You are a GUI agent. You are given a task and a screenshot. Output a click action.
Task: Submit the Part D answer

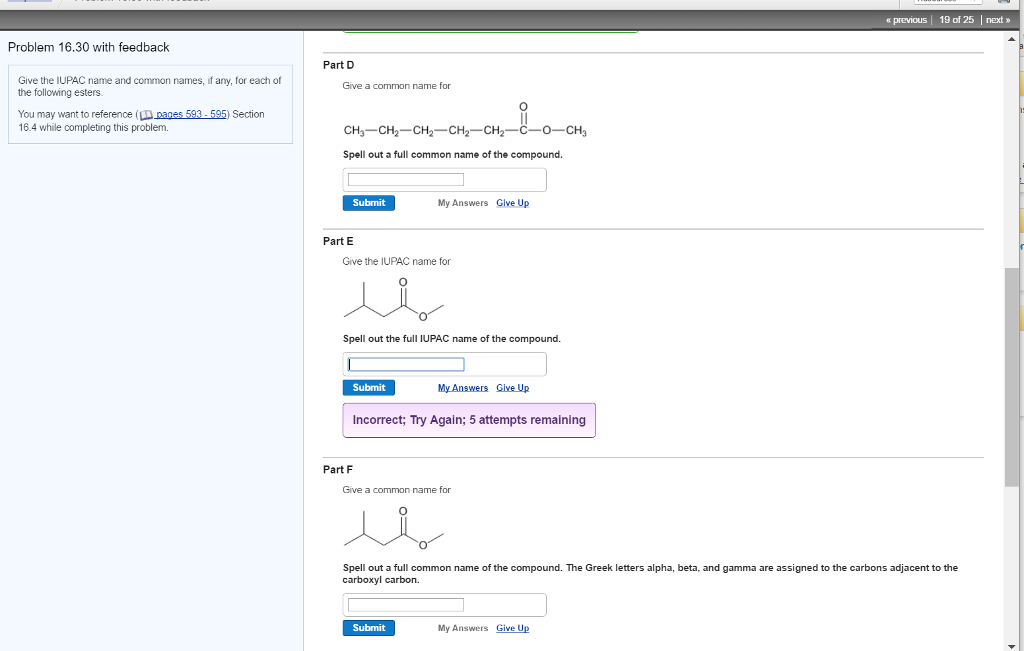368,202
